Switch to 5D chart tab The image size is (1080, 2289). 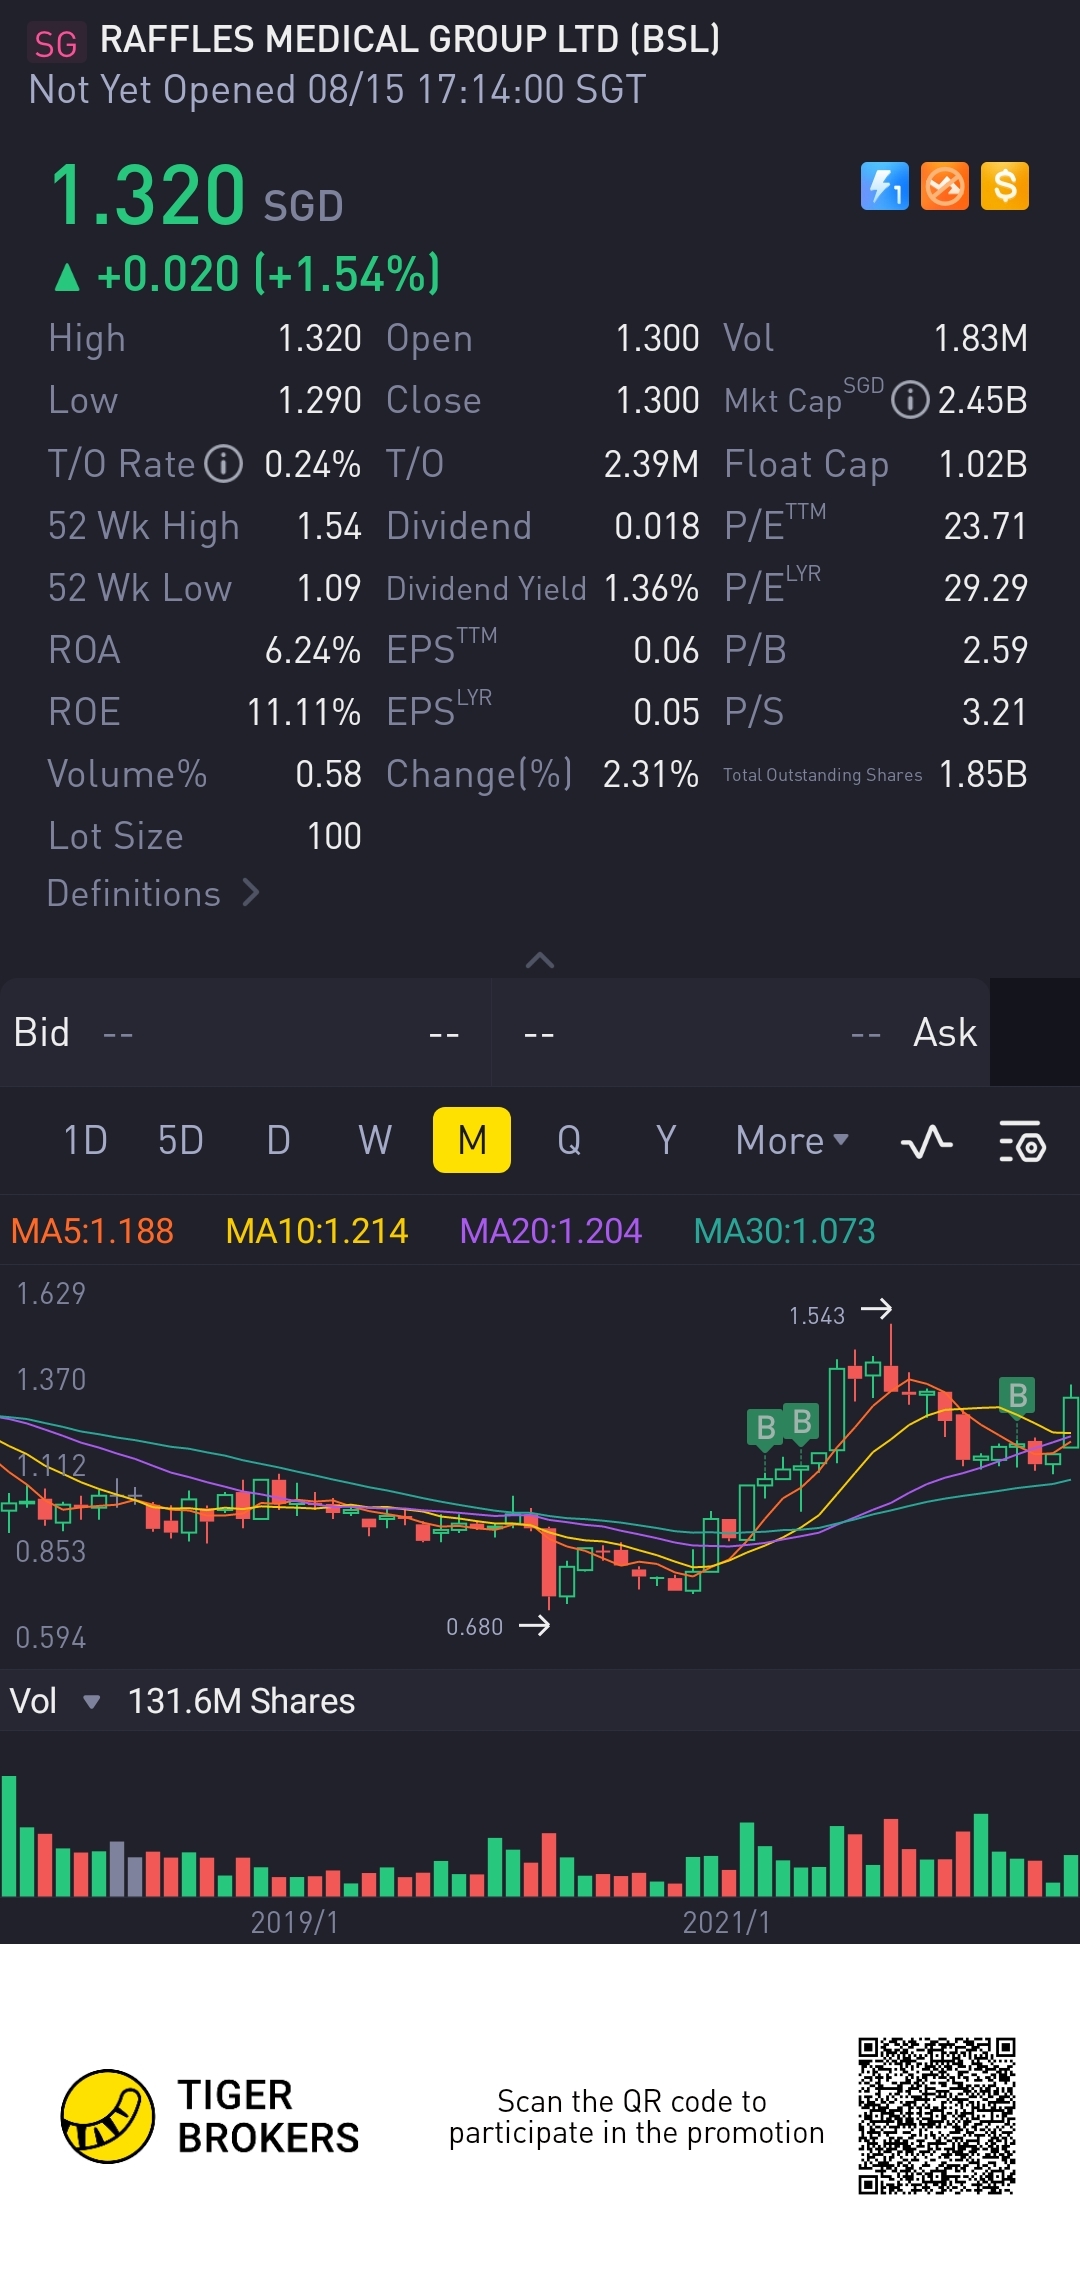coord(181,1140)
